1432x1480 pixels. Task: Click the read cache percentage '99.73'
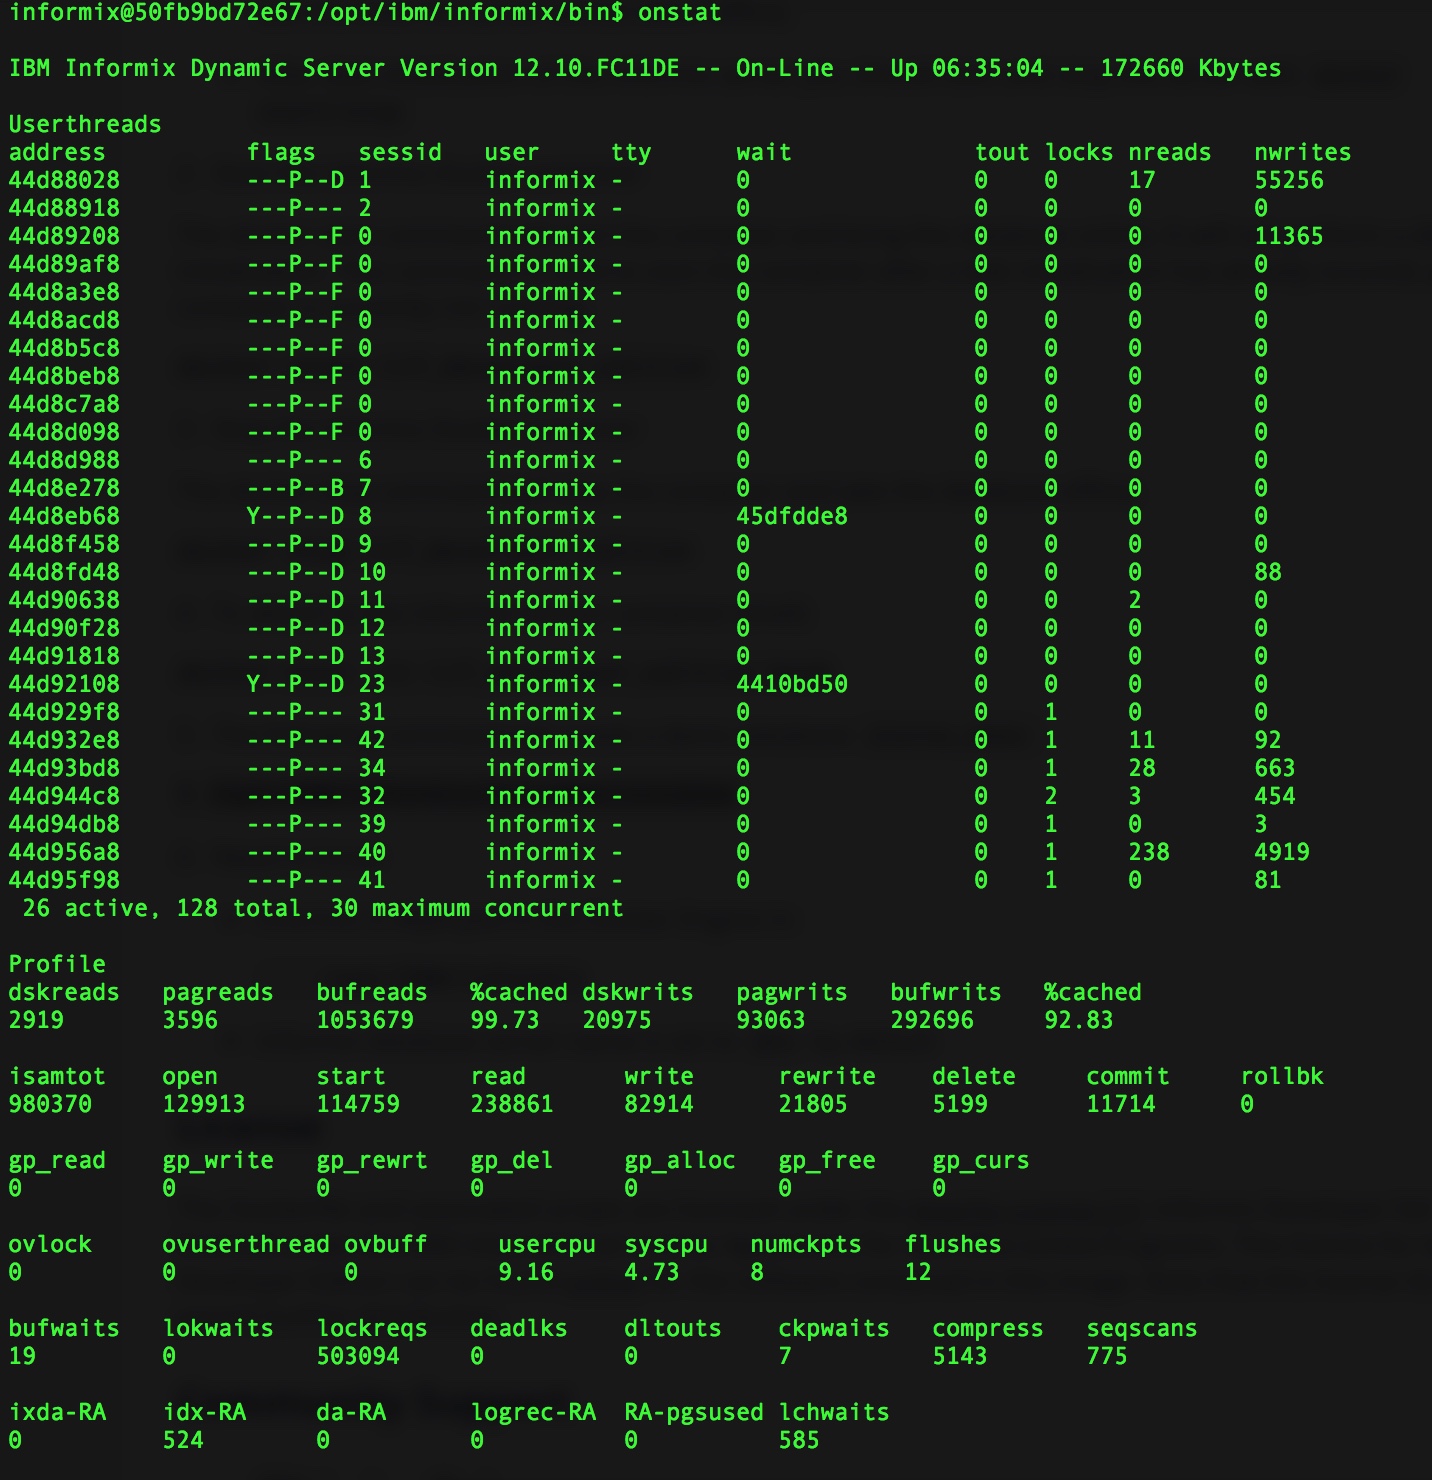tap(505, 1020)
